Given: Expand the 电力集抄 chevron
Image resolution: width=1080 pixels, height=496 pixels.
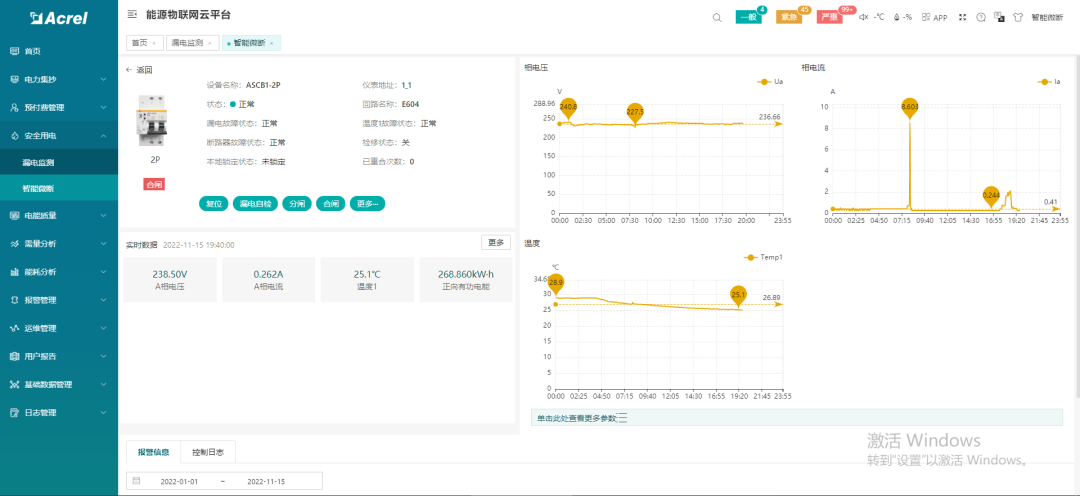Looking at the screenshot, I should 103,79.
